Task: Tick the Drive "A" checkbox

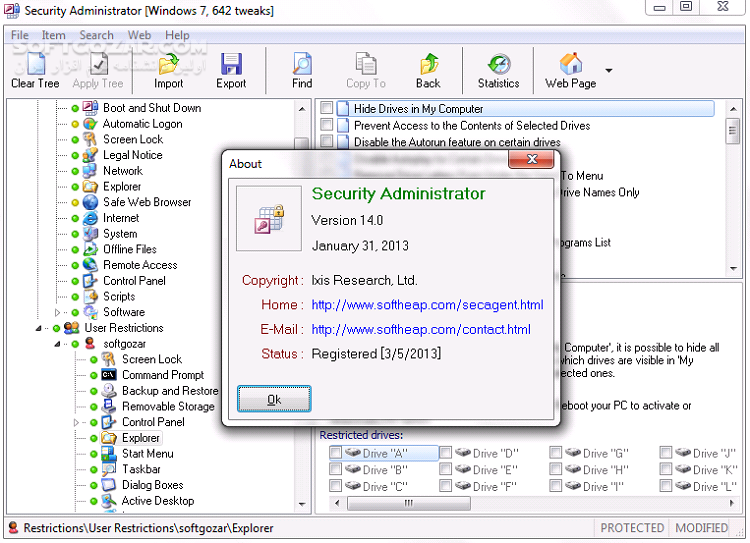Action: pyautogui.click(x=336, y=453)
